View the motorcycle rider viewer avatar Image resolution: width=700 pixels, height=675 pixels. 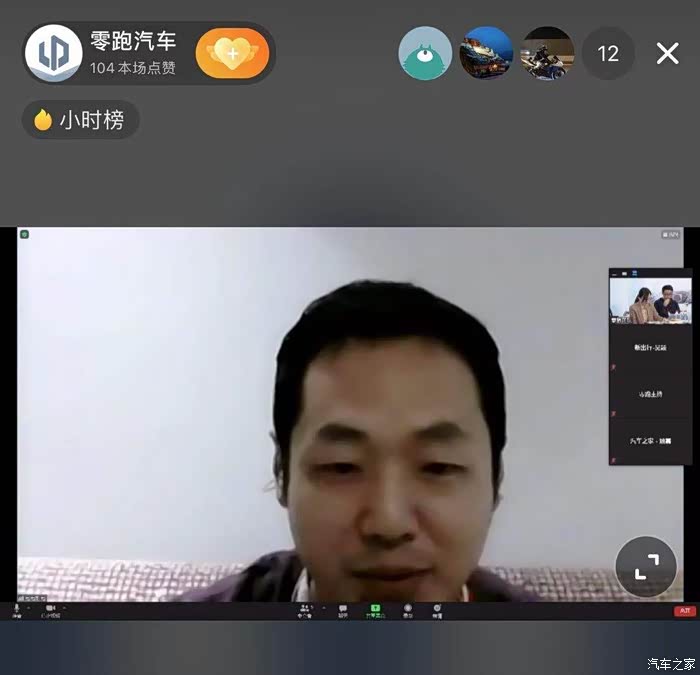tap(547, 53)
